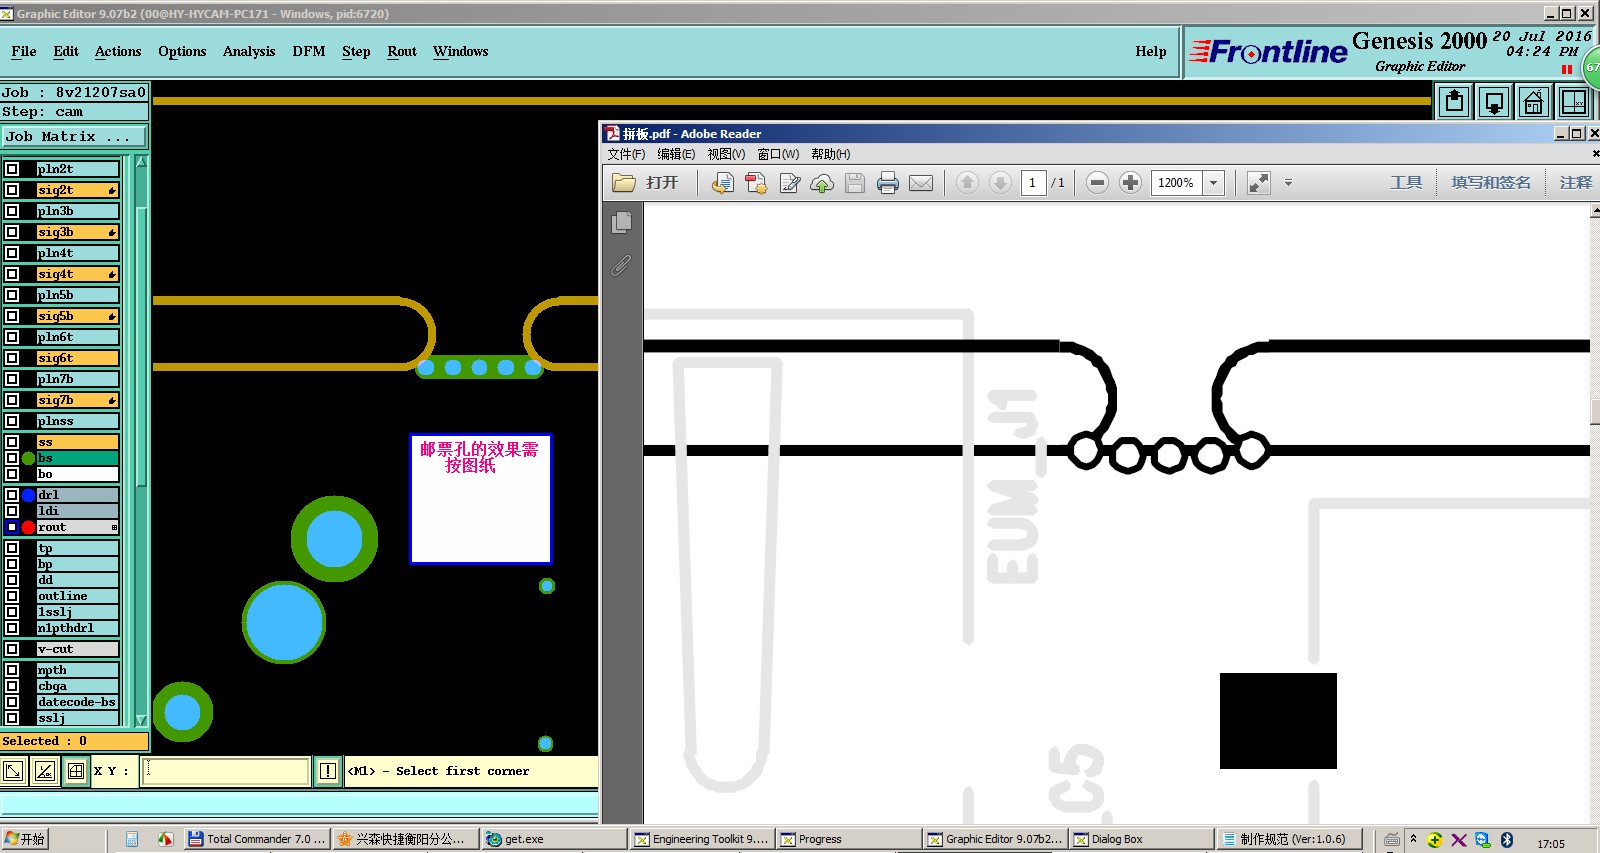Viewport: 1600px width, 853px height.
Task: Click the Help button in Genesis
Action: (1151, 52)
